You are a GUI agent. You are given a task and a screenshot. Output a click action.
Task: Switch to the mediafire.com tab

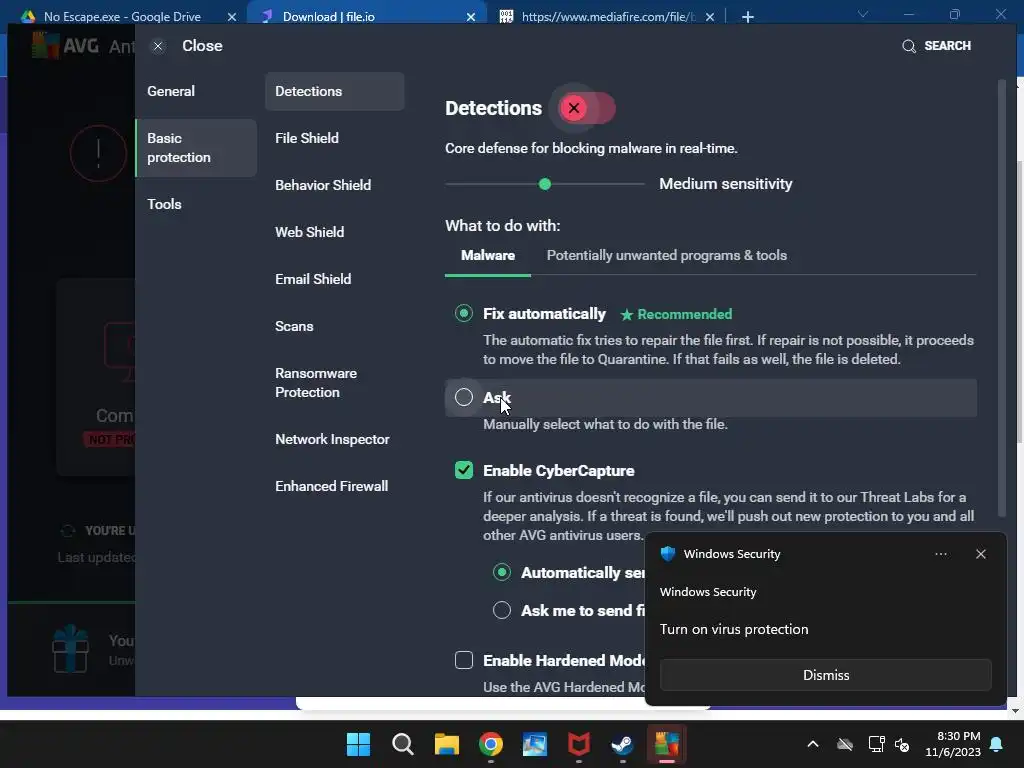(608, 17)
